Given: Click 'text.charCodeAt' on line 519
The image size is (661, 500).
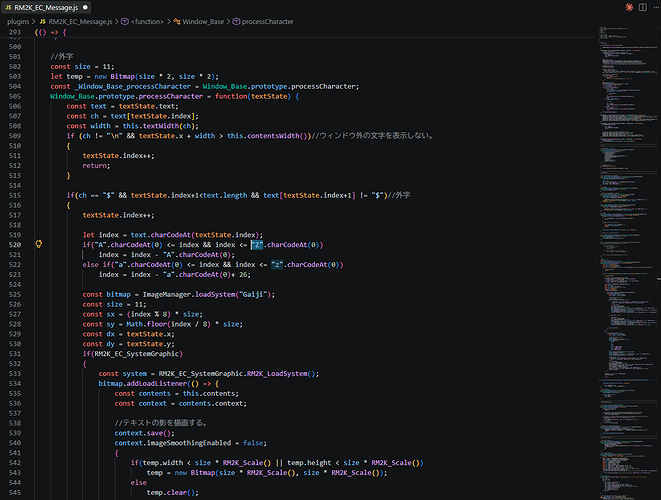Looking at the screenshot, I should (161, 235).
